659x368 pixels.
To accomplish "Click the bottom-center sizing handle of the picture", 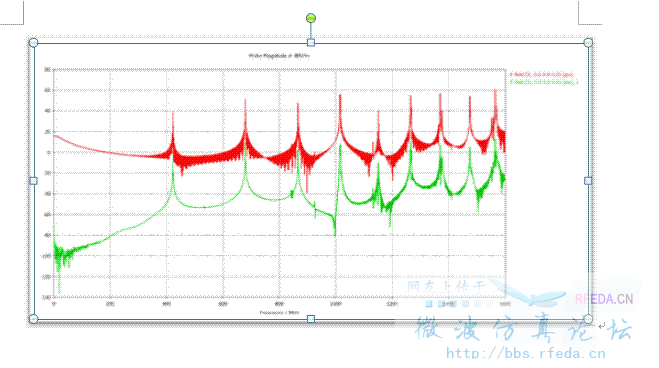I will (311, 319).
